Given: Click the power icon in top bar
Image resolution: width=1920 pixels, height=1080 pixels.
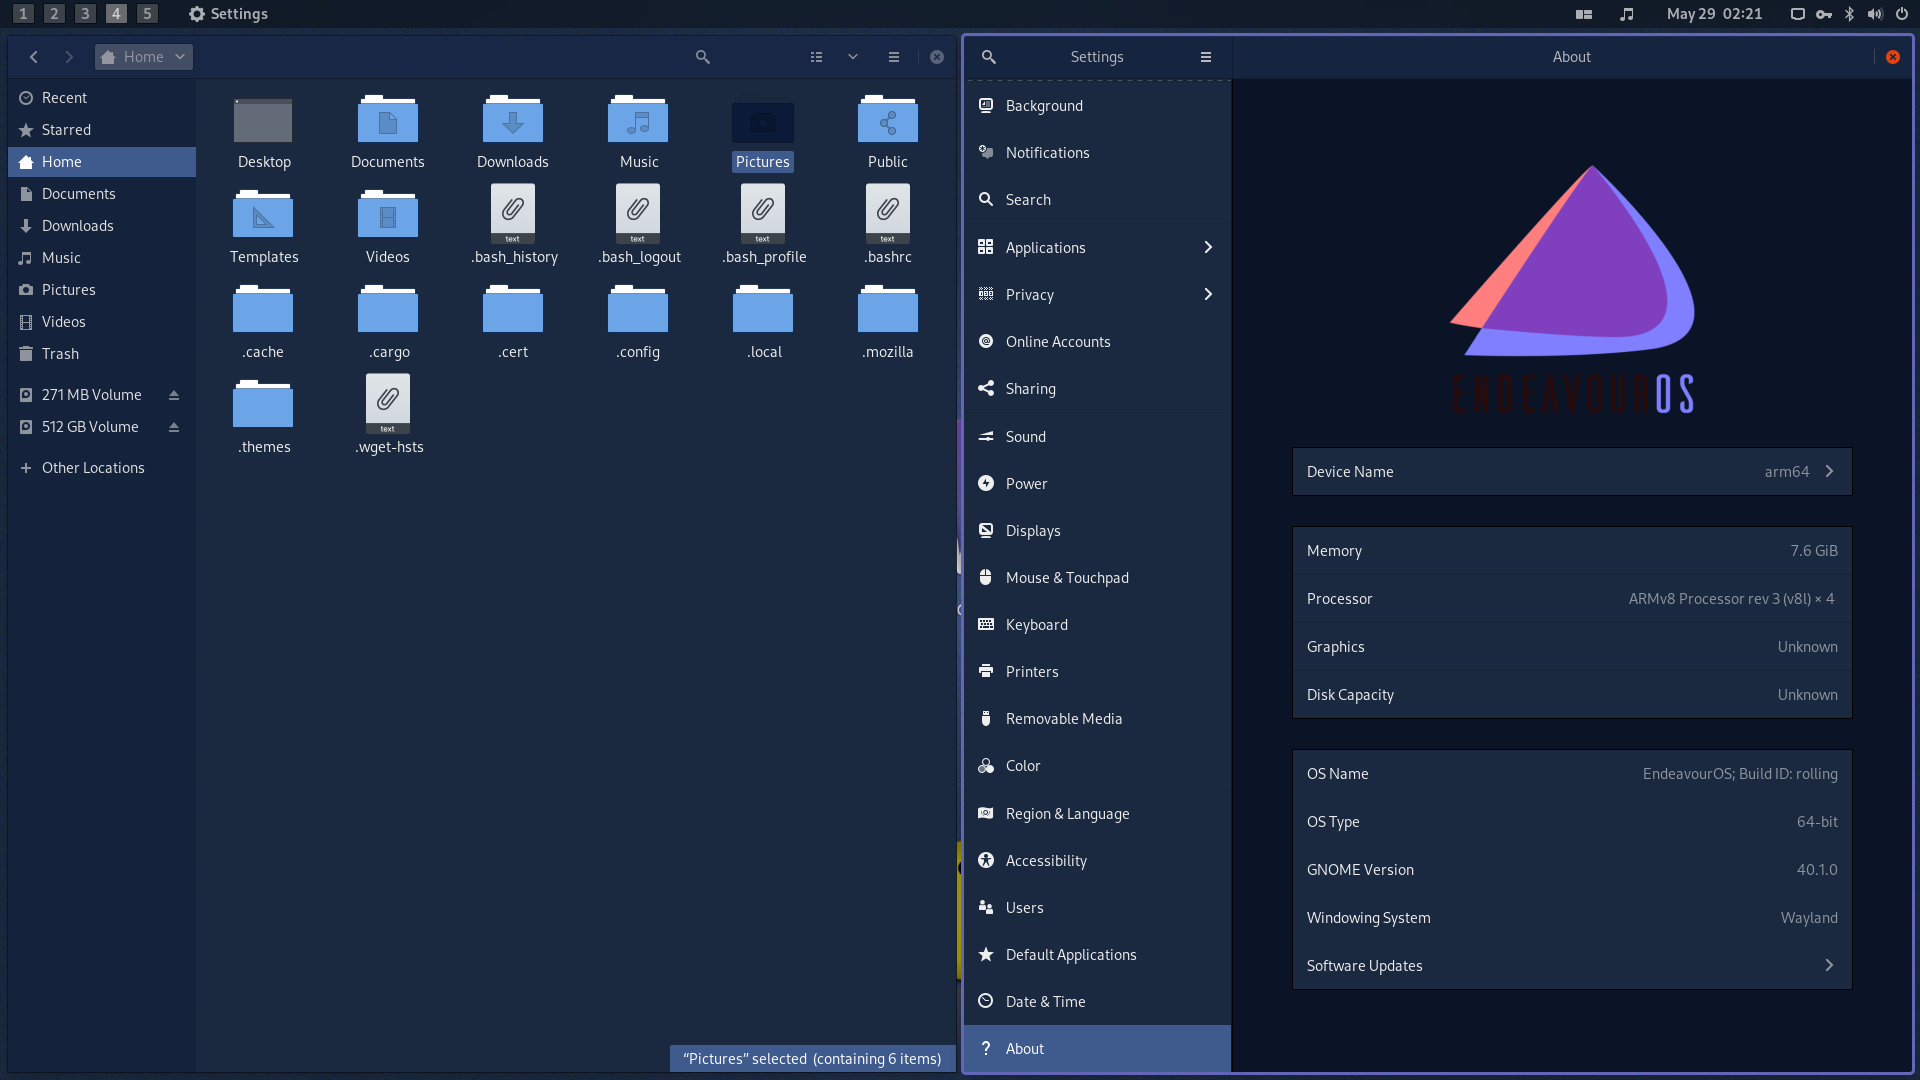Looking at the screenshot, I should [x=1902, y=14].
